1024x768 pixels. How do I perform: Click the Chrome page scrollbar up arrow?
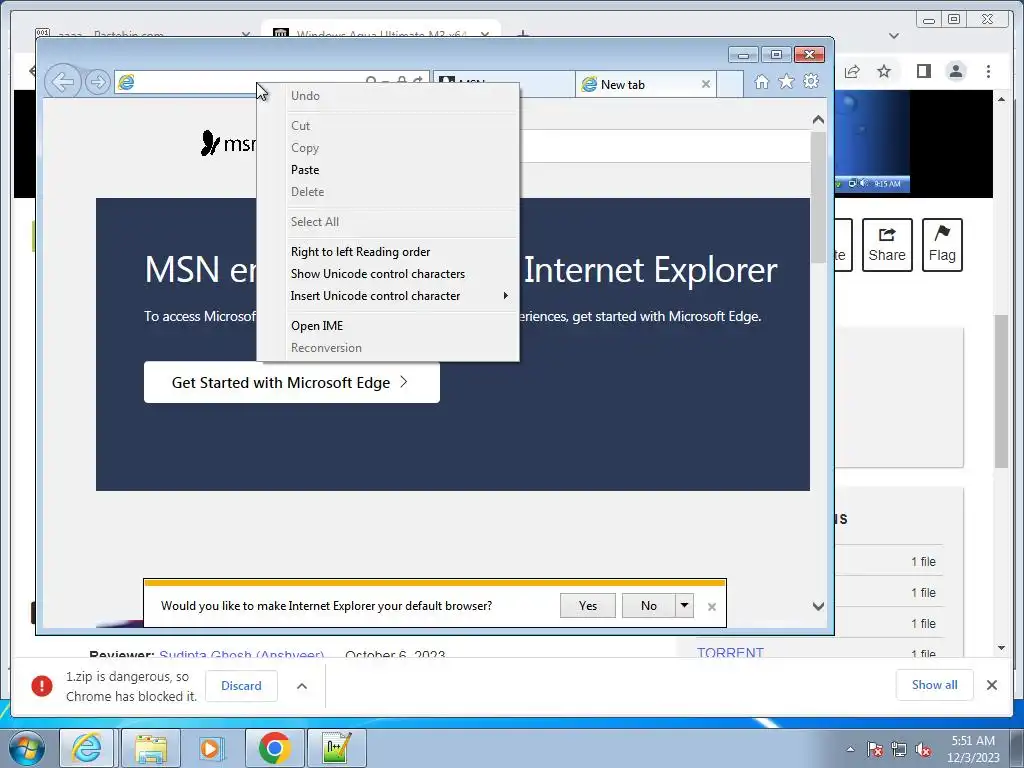[1002, 99]
